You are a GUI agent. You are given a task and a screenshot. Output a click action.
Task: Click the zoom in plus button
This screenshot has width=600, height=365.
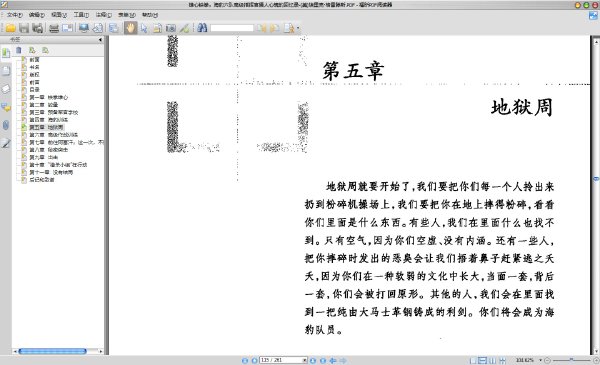(596, 360)
